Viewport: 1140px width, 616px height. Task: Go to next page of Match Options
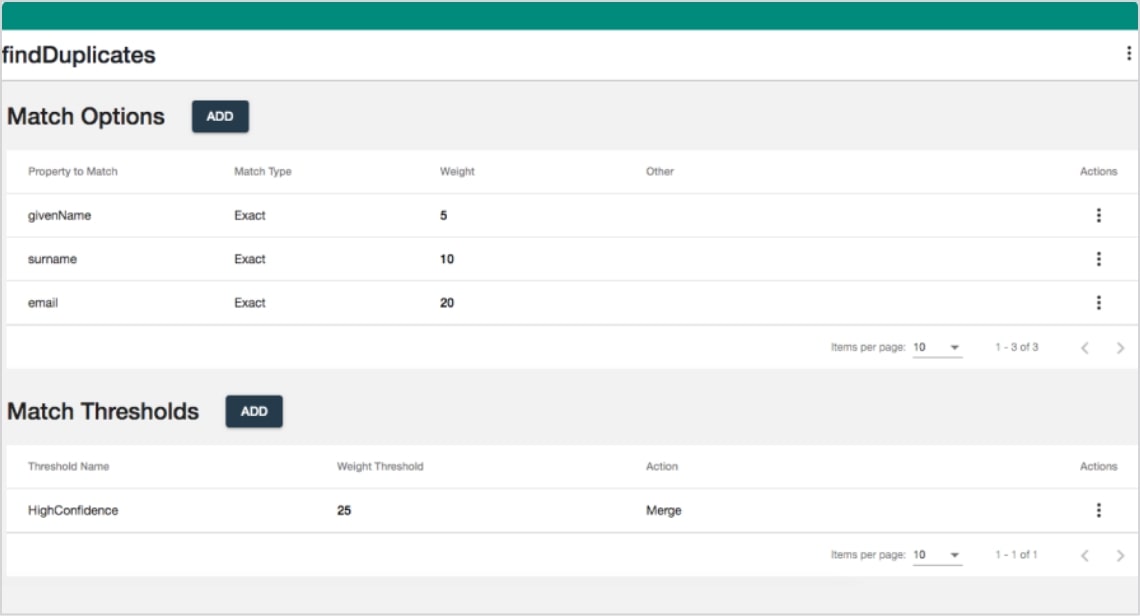1120,348
